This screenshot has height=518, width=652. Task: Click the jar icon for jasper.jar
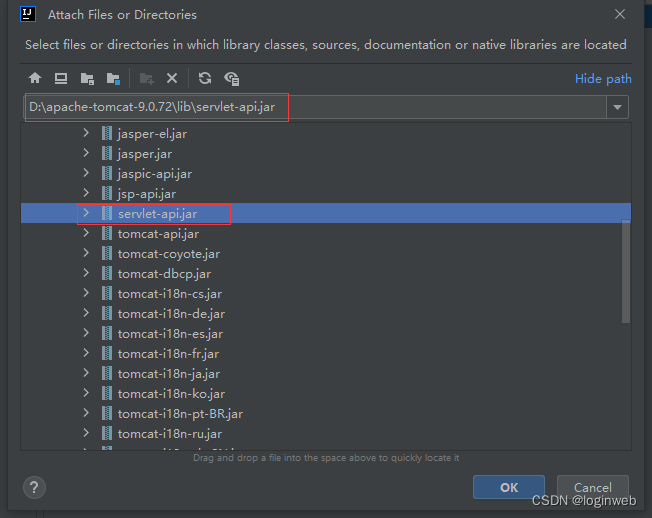[107, 153]
